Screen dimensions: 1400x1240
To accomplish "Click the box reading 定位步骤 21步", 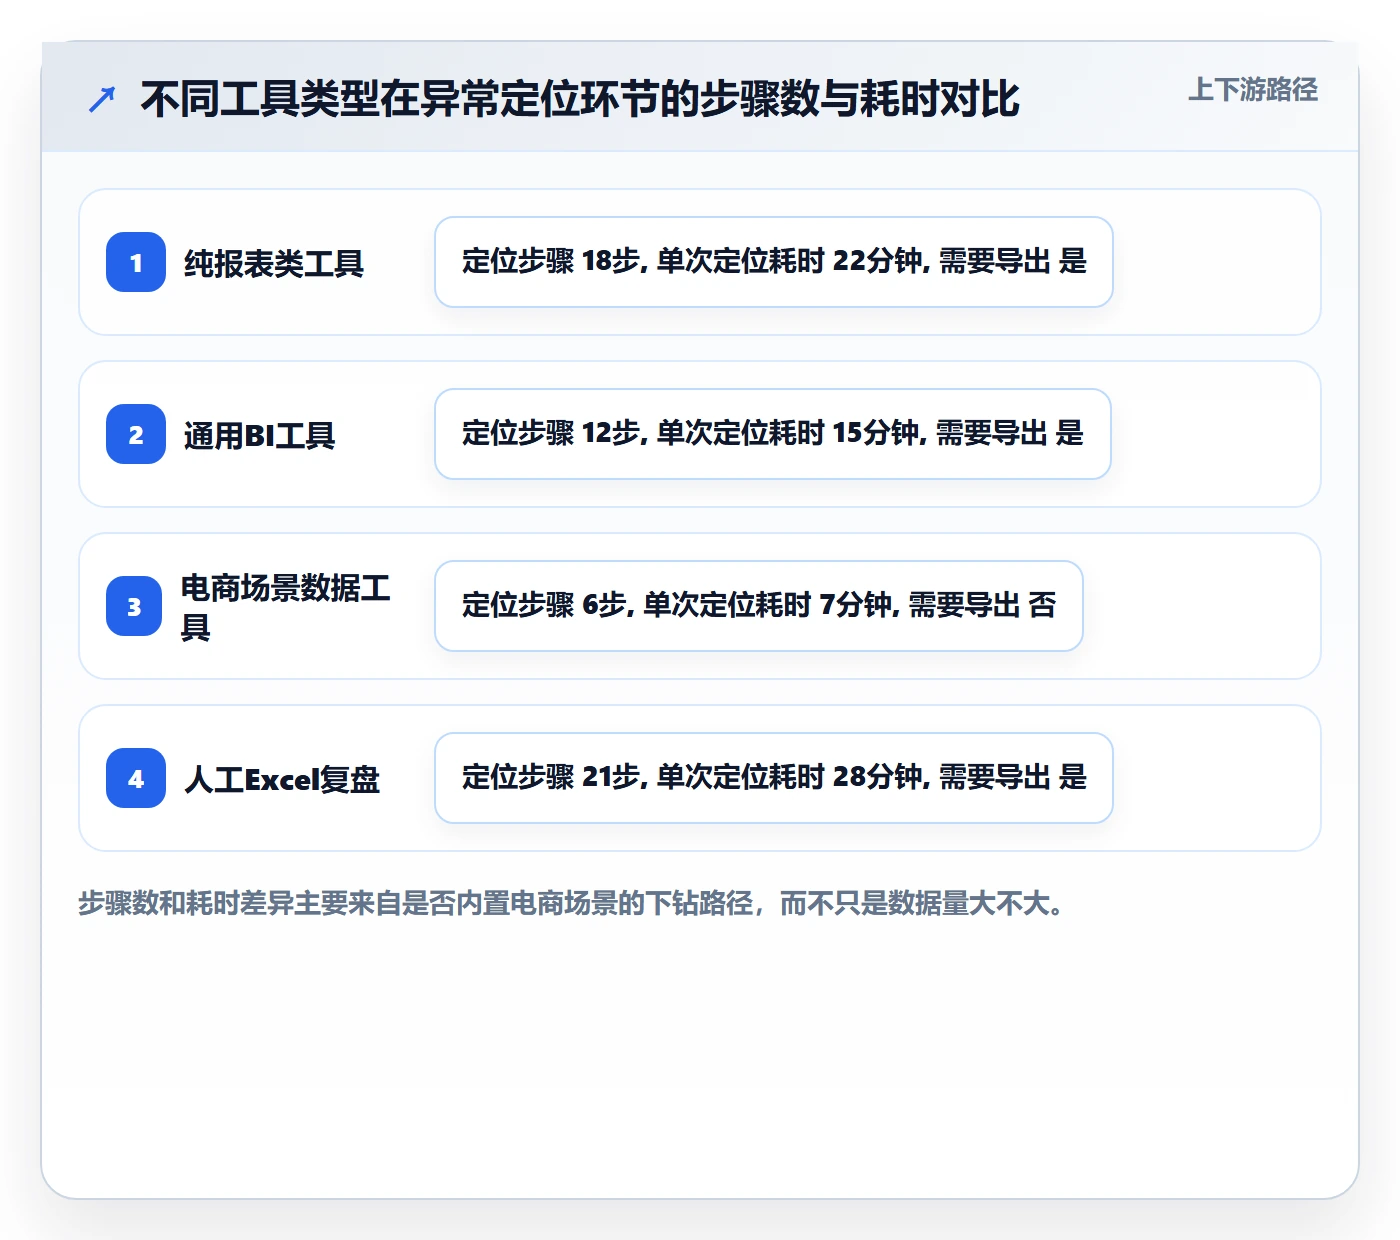I will coord(774,778).
